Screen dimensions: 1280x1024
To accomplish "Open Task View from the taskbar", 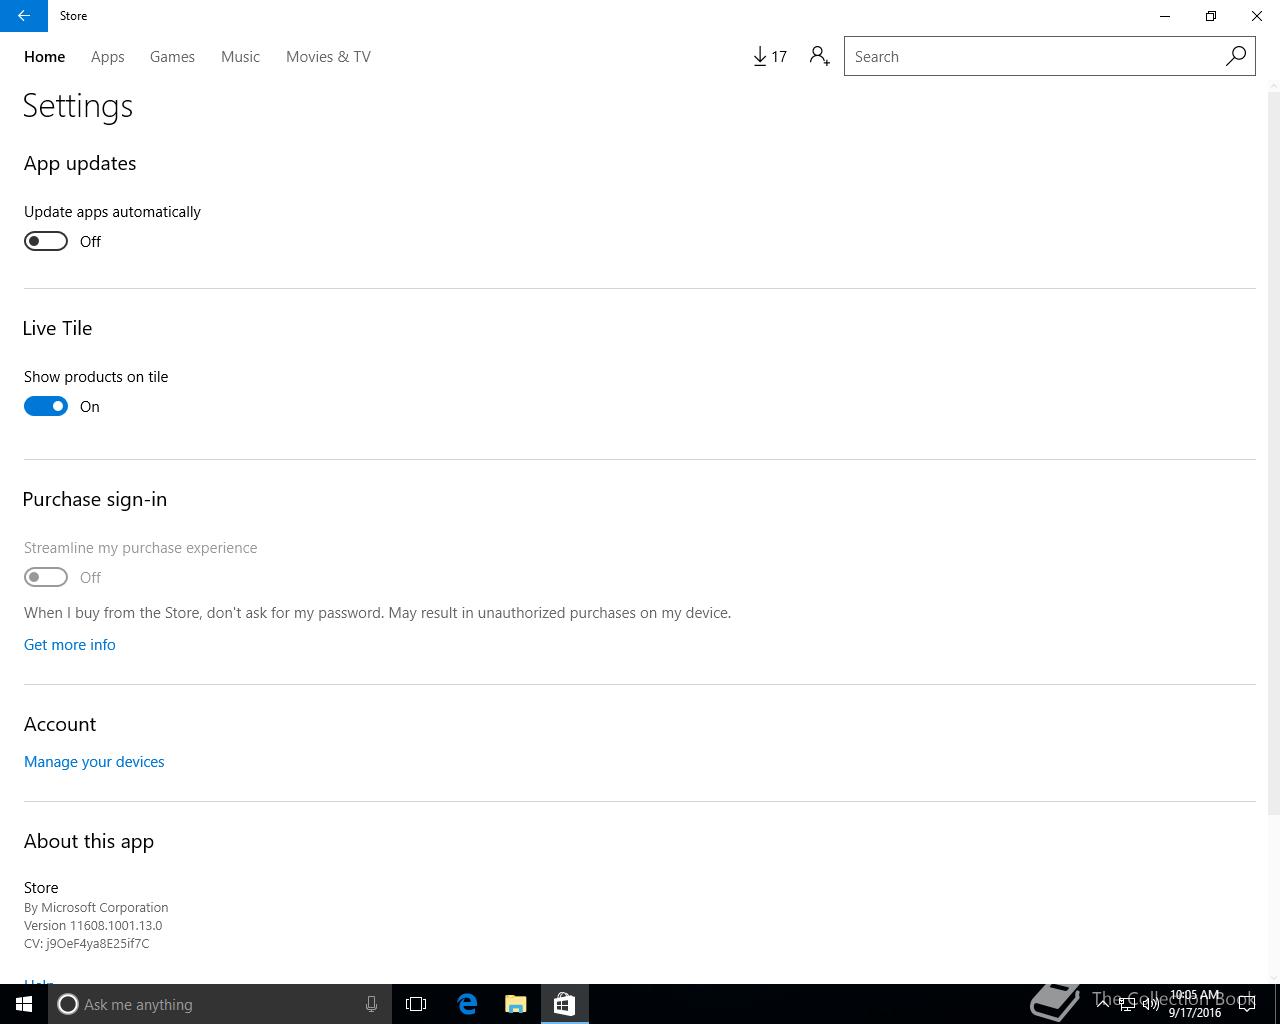I will (416, 1004).
